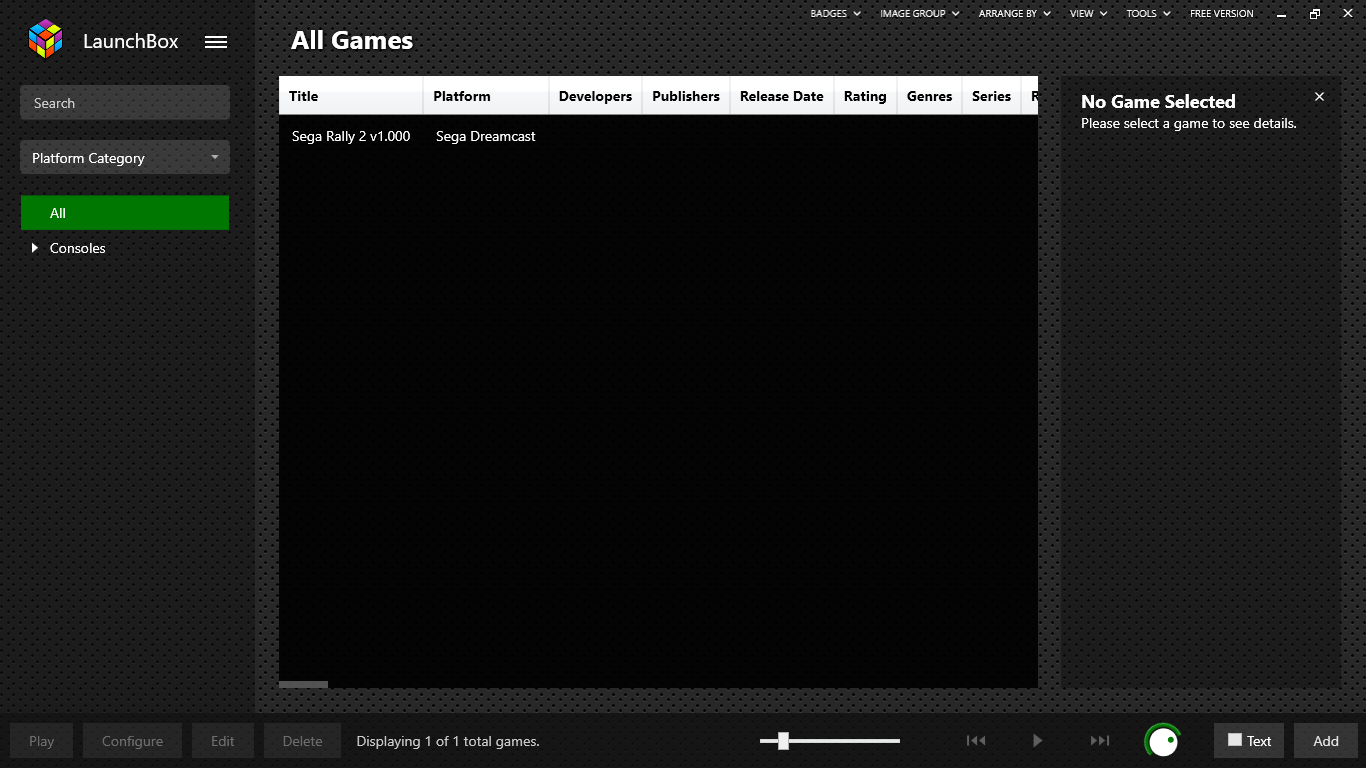The width and height of the screenshot is (1366, 768).
Task: Sort by the Release Date column
Action: (782, 96)
